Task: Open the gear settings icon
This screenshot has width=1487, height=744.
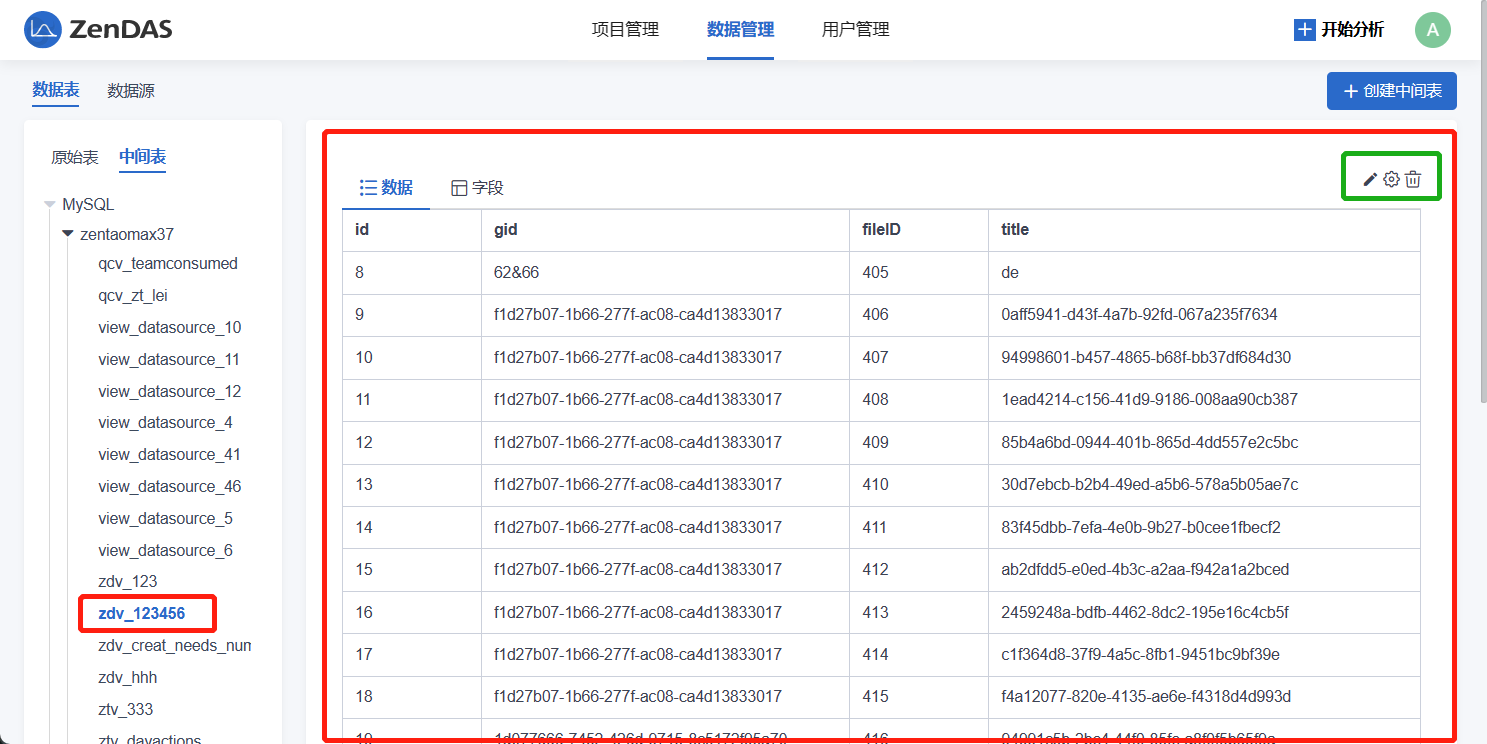Action: (x=1391, y=179)
